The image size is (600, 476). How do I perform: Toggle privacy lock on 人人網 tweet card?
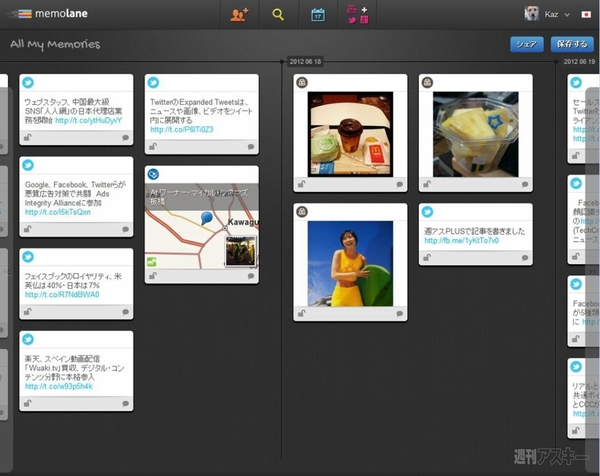[28, 137]
